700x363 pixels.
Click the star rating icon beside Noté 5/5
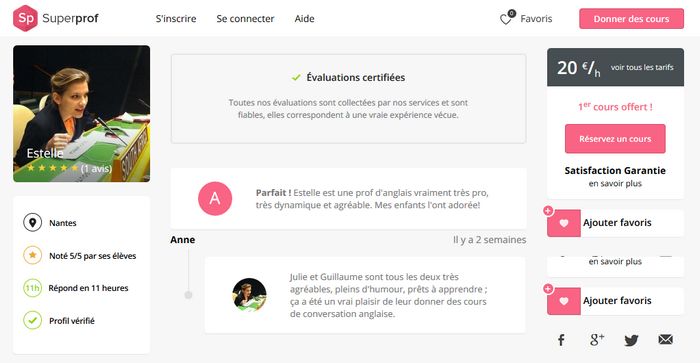click(33, 255)
